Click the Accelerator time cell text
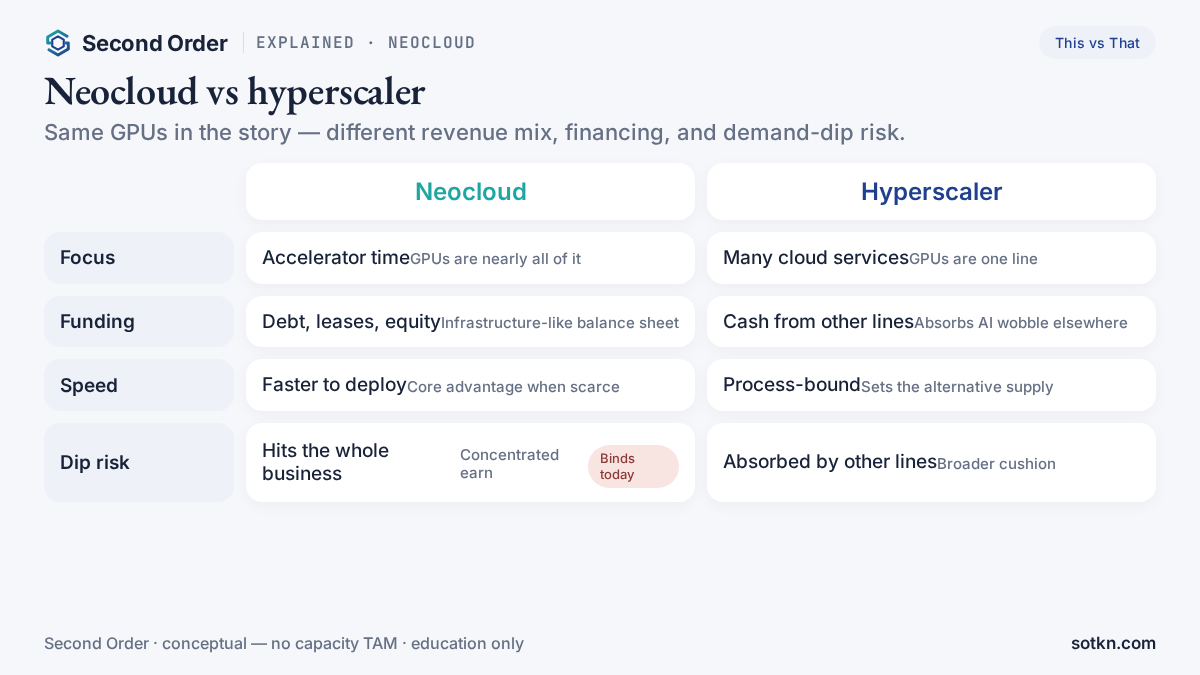The image size is (1200, 675). (336, 258)
